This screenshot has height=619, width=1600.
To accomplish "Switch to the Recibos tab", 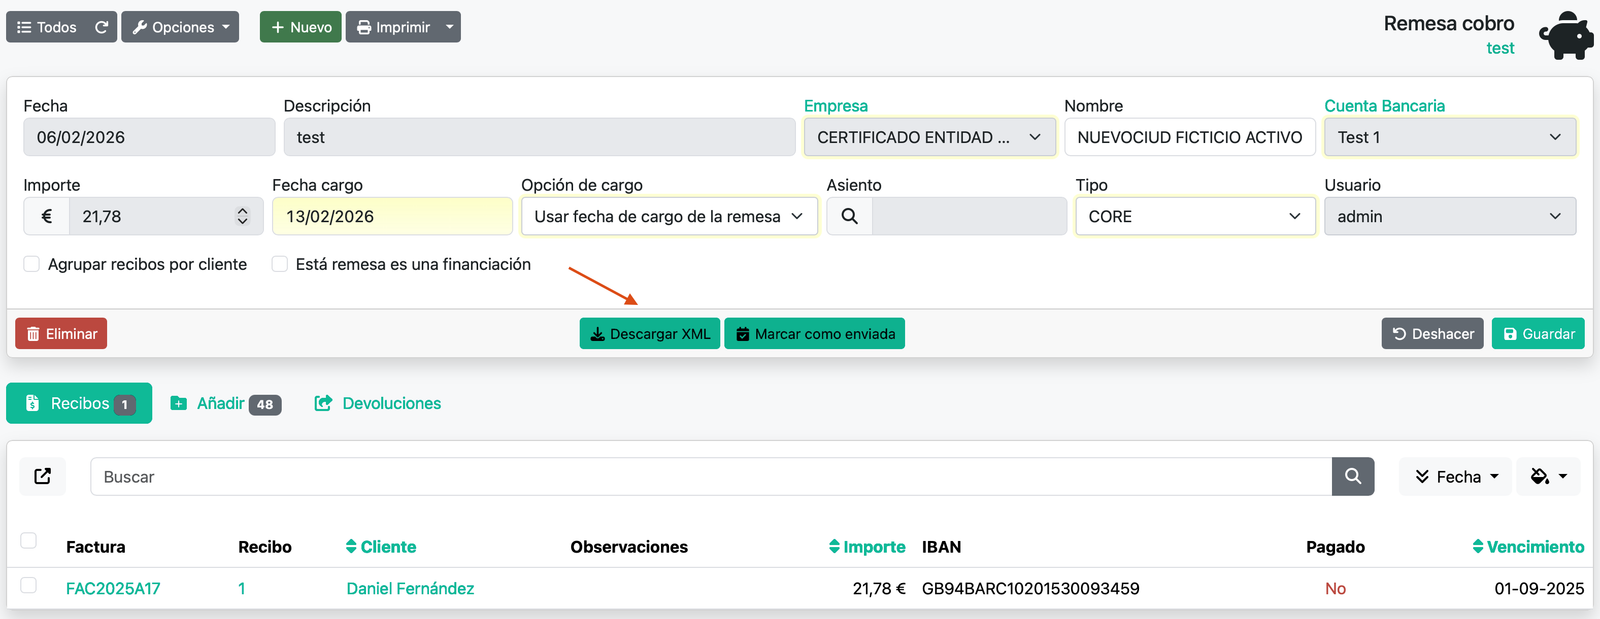I will pyautogui.click(x=79, y=403).
